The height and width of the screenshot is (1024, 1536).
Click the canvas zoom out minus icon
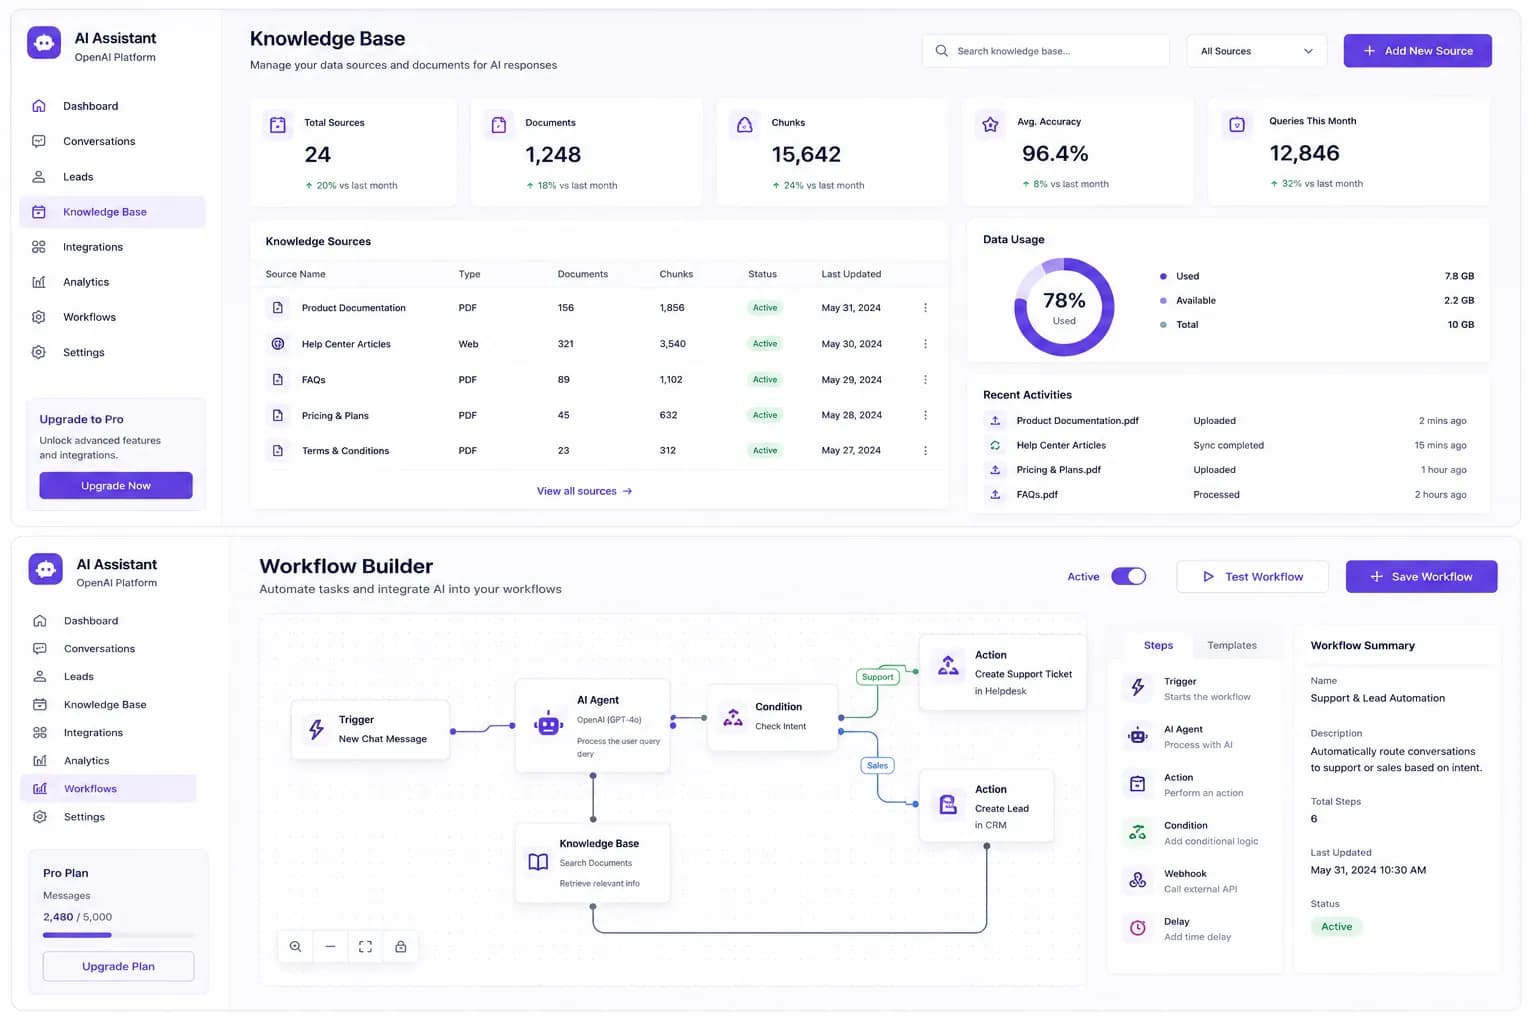(x=330, y=947)
